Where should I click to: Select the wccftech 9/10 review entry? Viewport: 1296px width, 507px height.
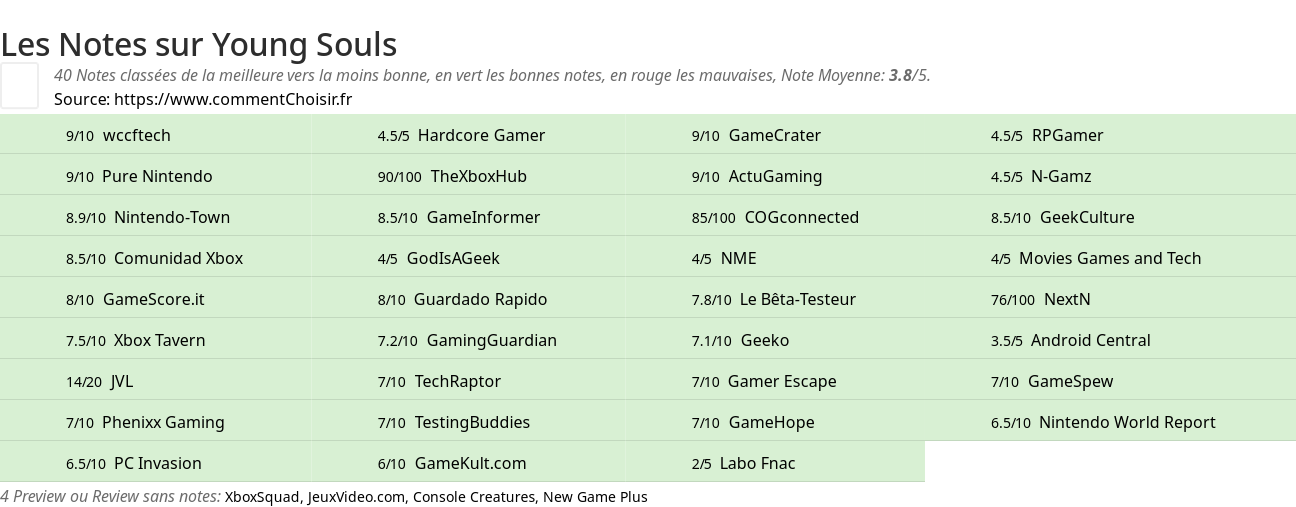(x=136, y=135)
